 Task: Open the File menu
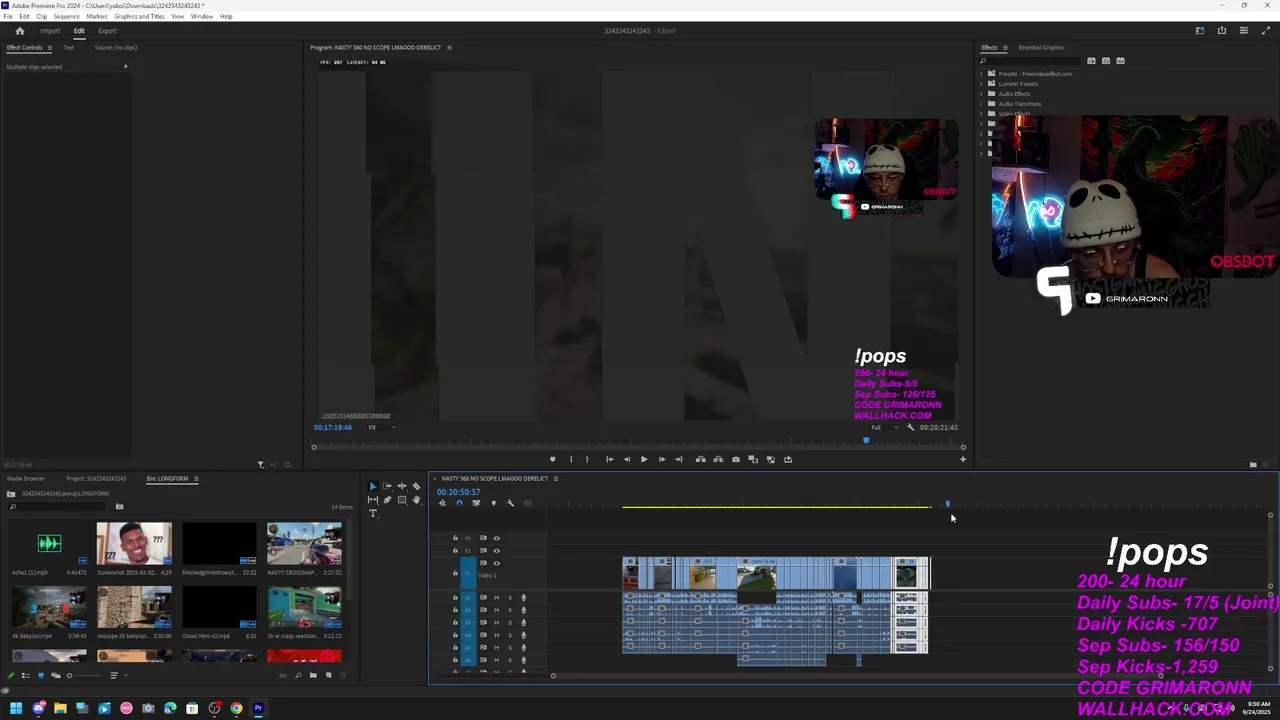pos(8,16)
